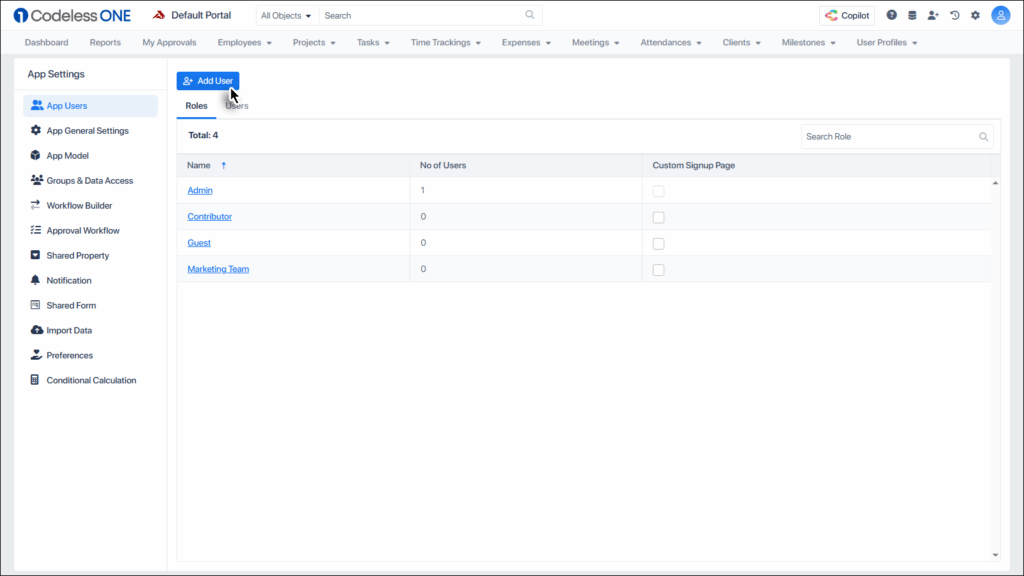The image size is (1024, 576).
Task: Open the Admin role link
Action: pos(200,190)
